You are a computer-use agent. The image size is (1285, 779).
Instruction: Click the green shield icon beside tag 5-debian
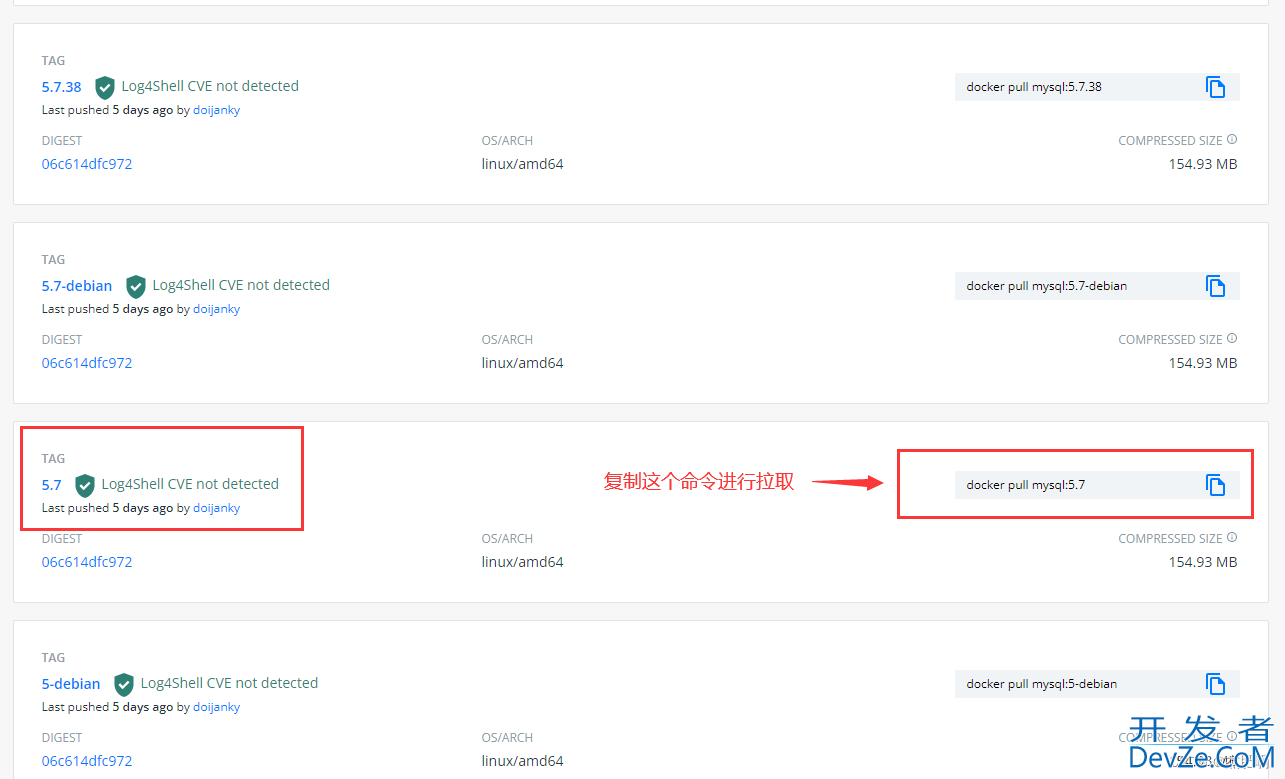(x=124, y=684)
